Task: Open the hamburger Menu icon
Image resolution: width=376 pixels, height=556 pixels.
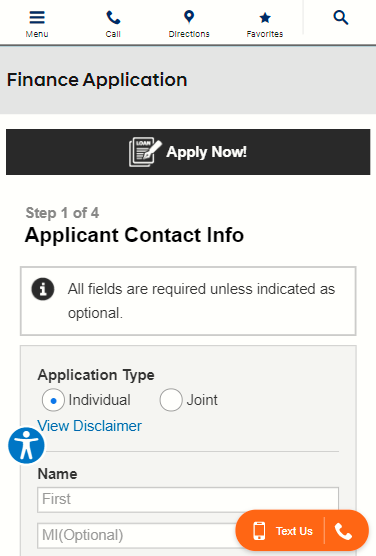Action: pyautogui.click(x=37, y=17)
